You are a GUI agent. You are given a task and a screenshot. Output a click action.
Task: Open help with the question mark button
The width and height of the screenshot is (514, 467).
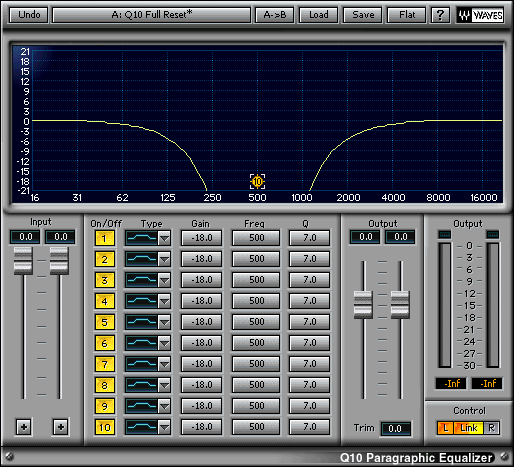[440, 15]
